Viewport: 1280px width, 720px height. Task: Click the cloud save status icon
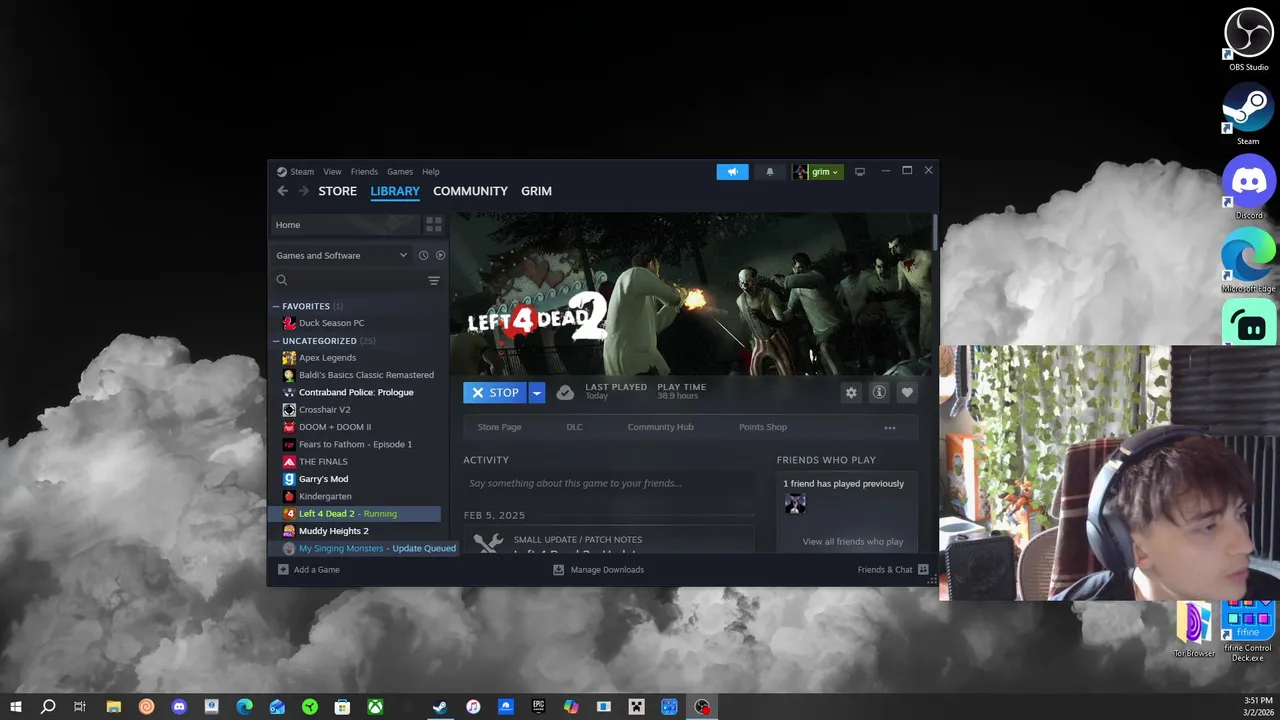(x=565, y=393)
